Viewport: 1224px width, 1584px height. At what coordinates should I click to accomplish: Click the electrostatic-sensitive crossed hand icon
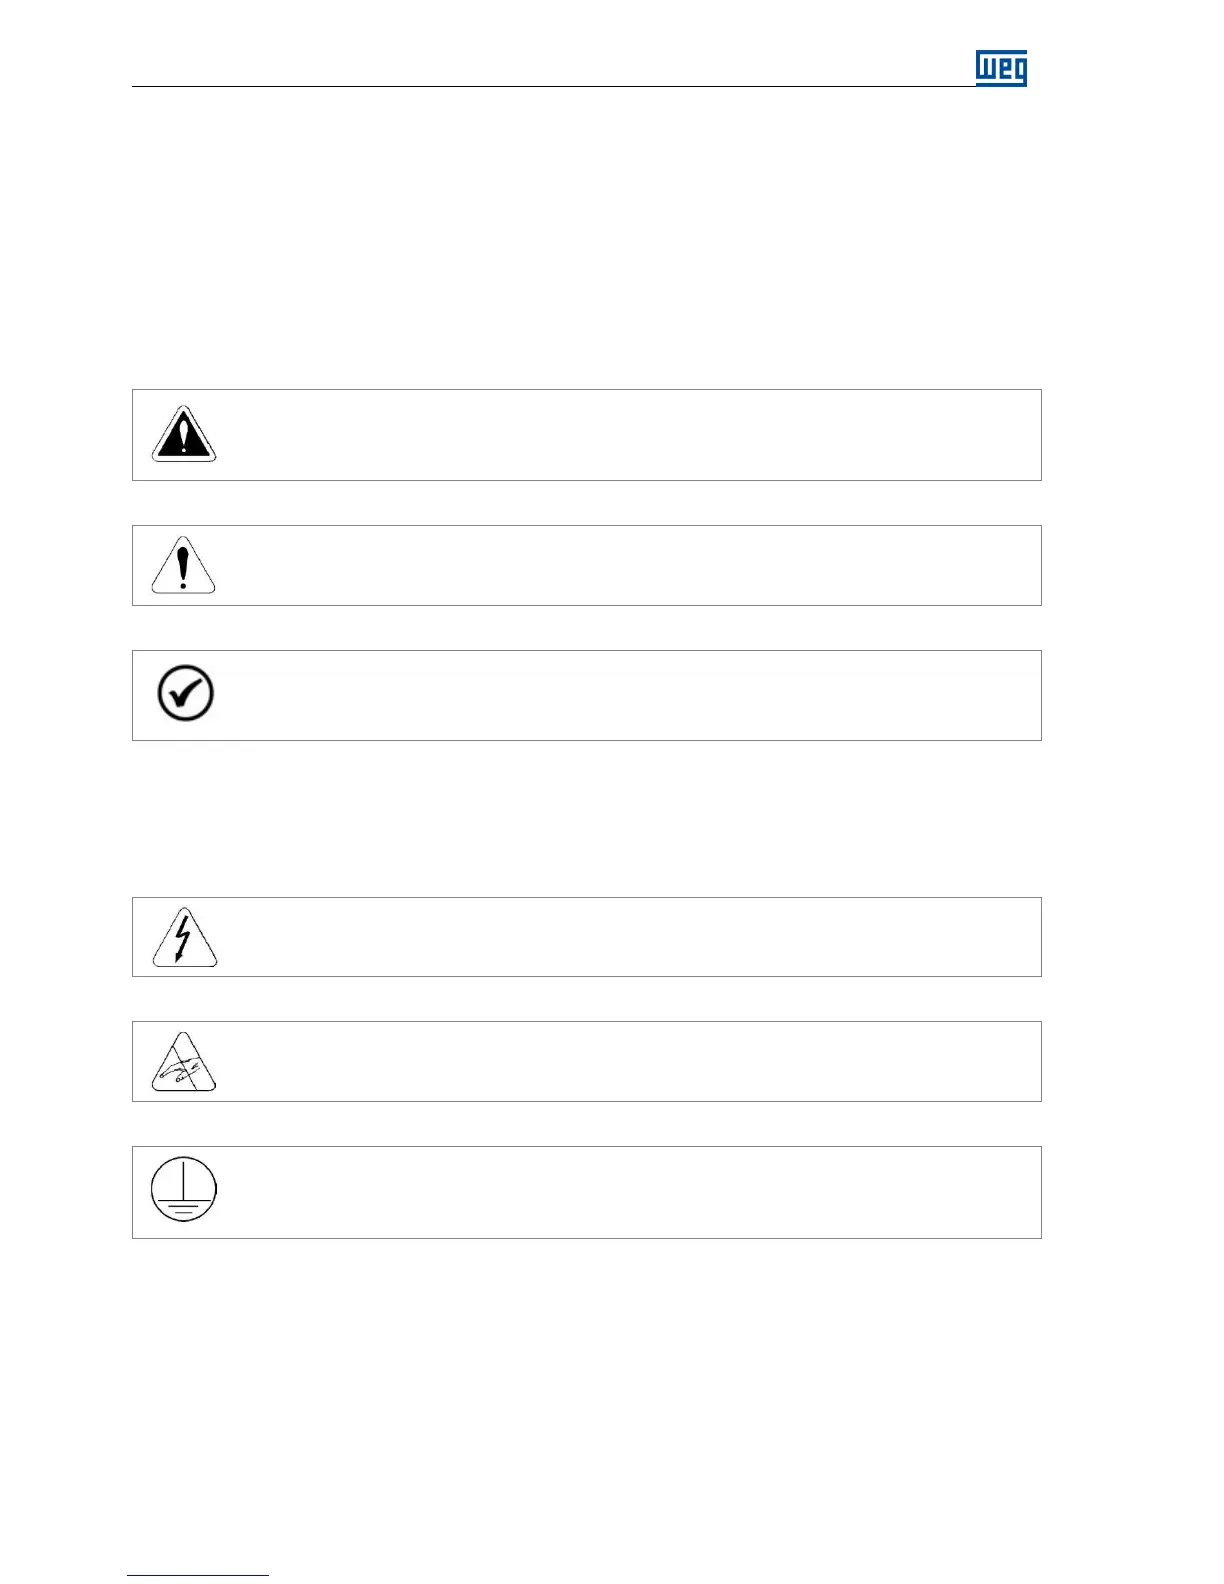184,1062
